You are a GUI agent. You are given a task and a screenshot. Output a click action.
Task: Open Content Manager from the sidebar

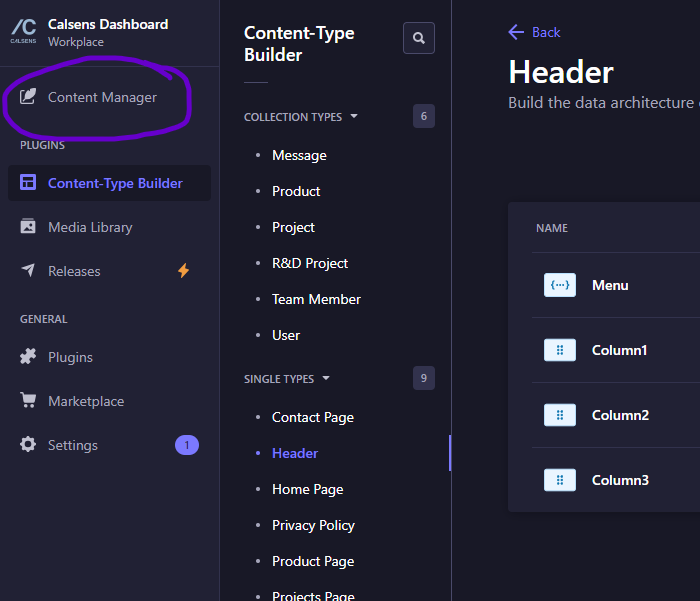pyautogui.click(x=102, y=97)
